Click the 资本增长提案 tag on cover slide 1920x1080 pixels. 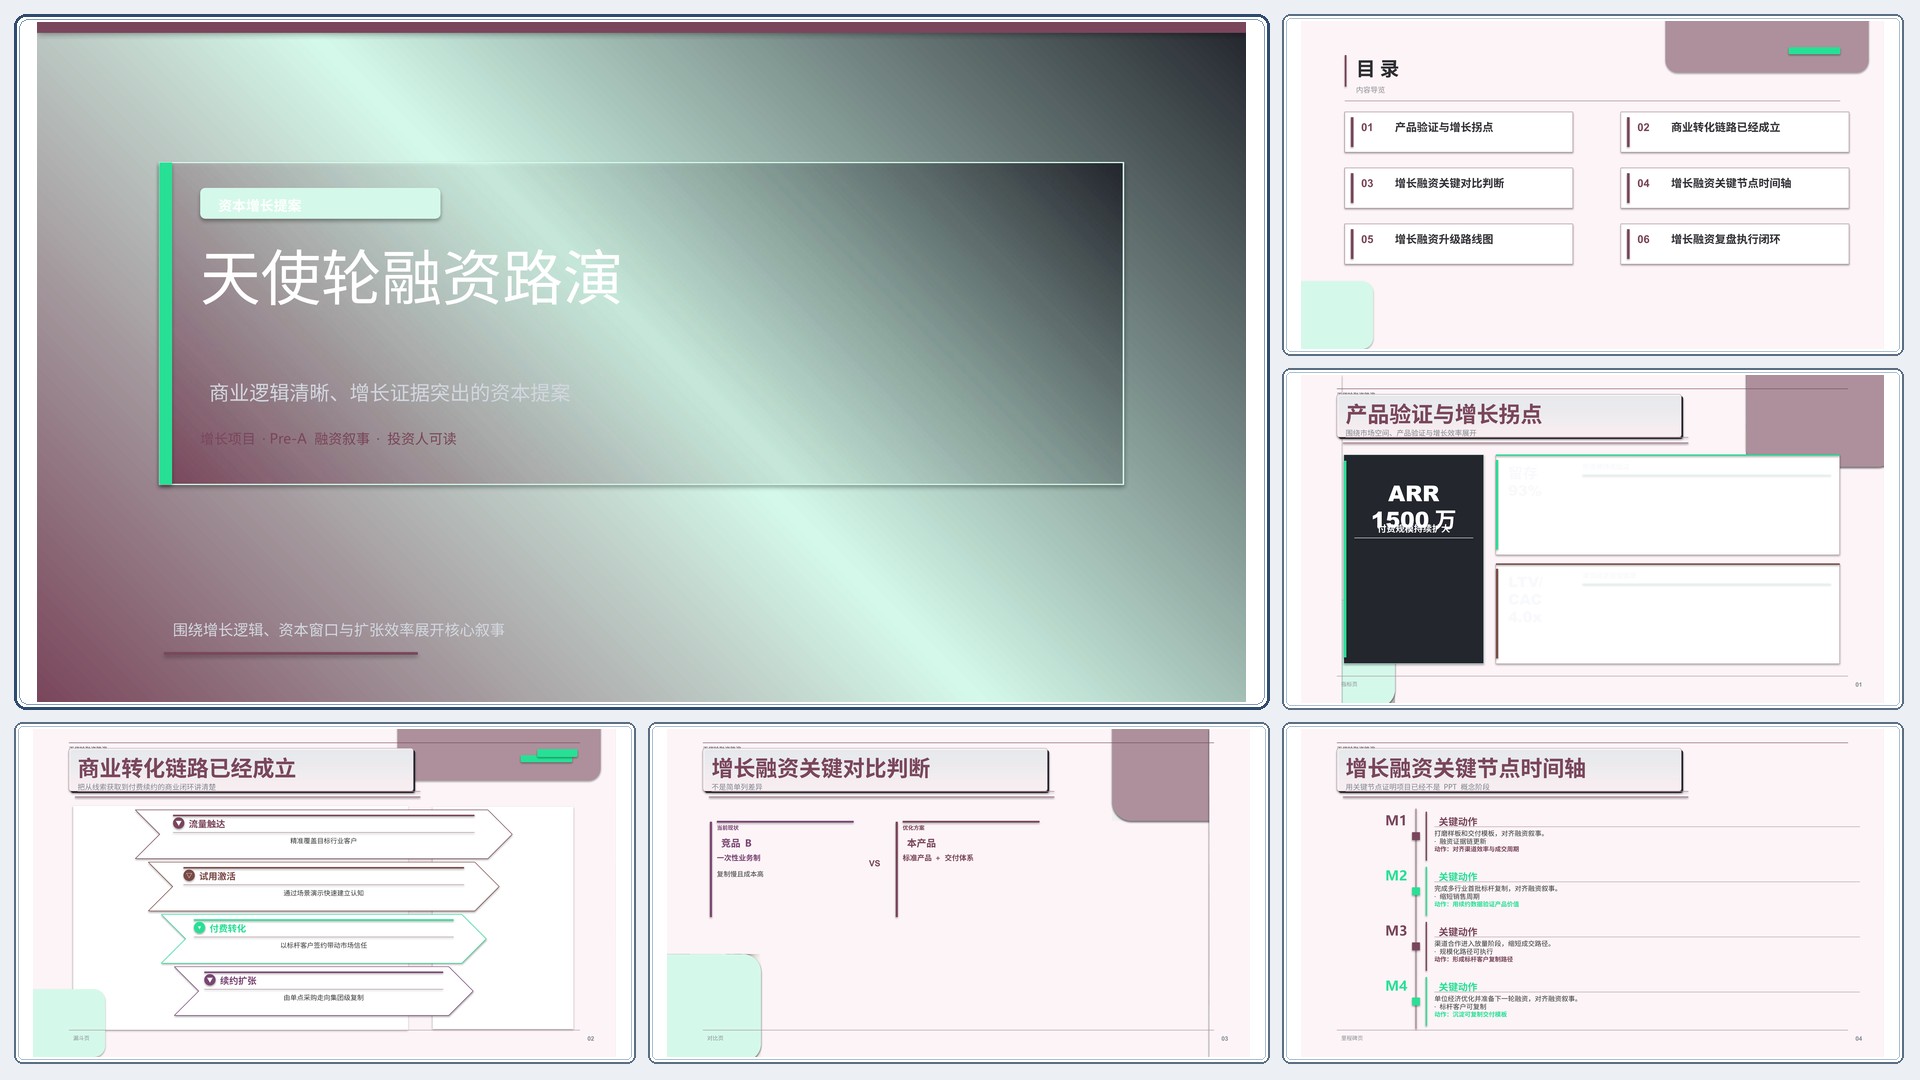point(320,204)
